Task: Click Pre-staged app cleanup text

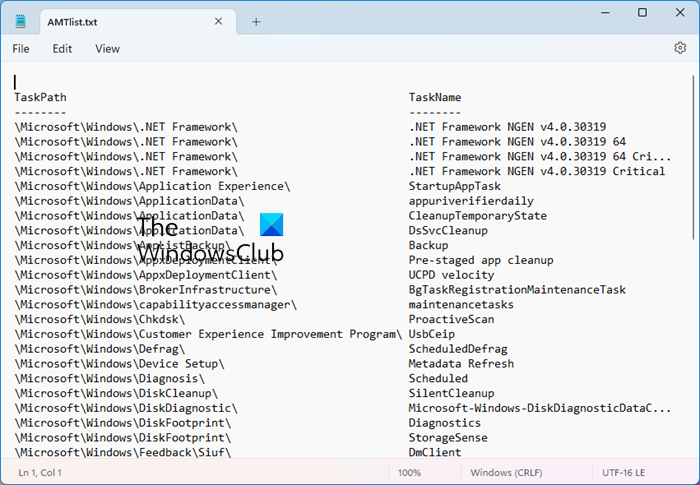Action: 481,260
